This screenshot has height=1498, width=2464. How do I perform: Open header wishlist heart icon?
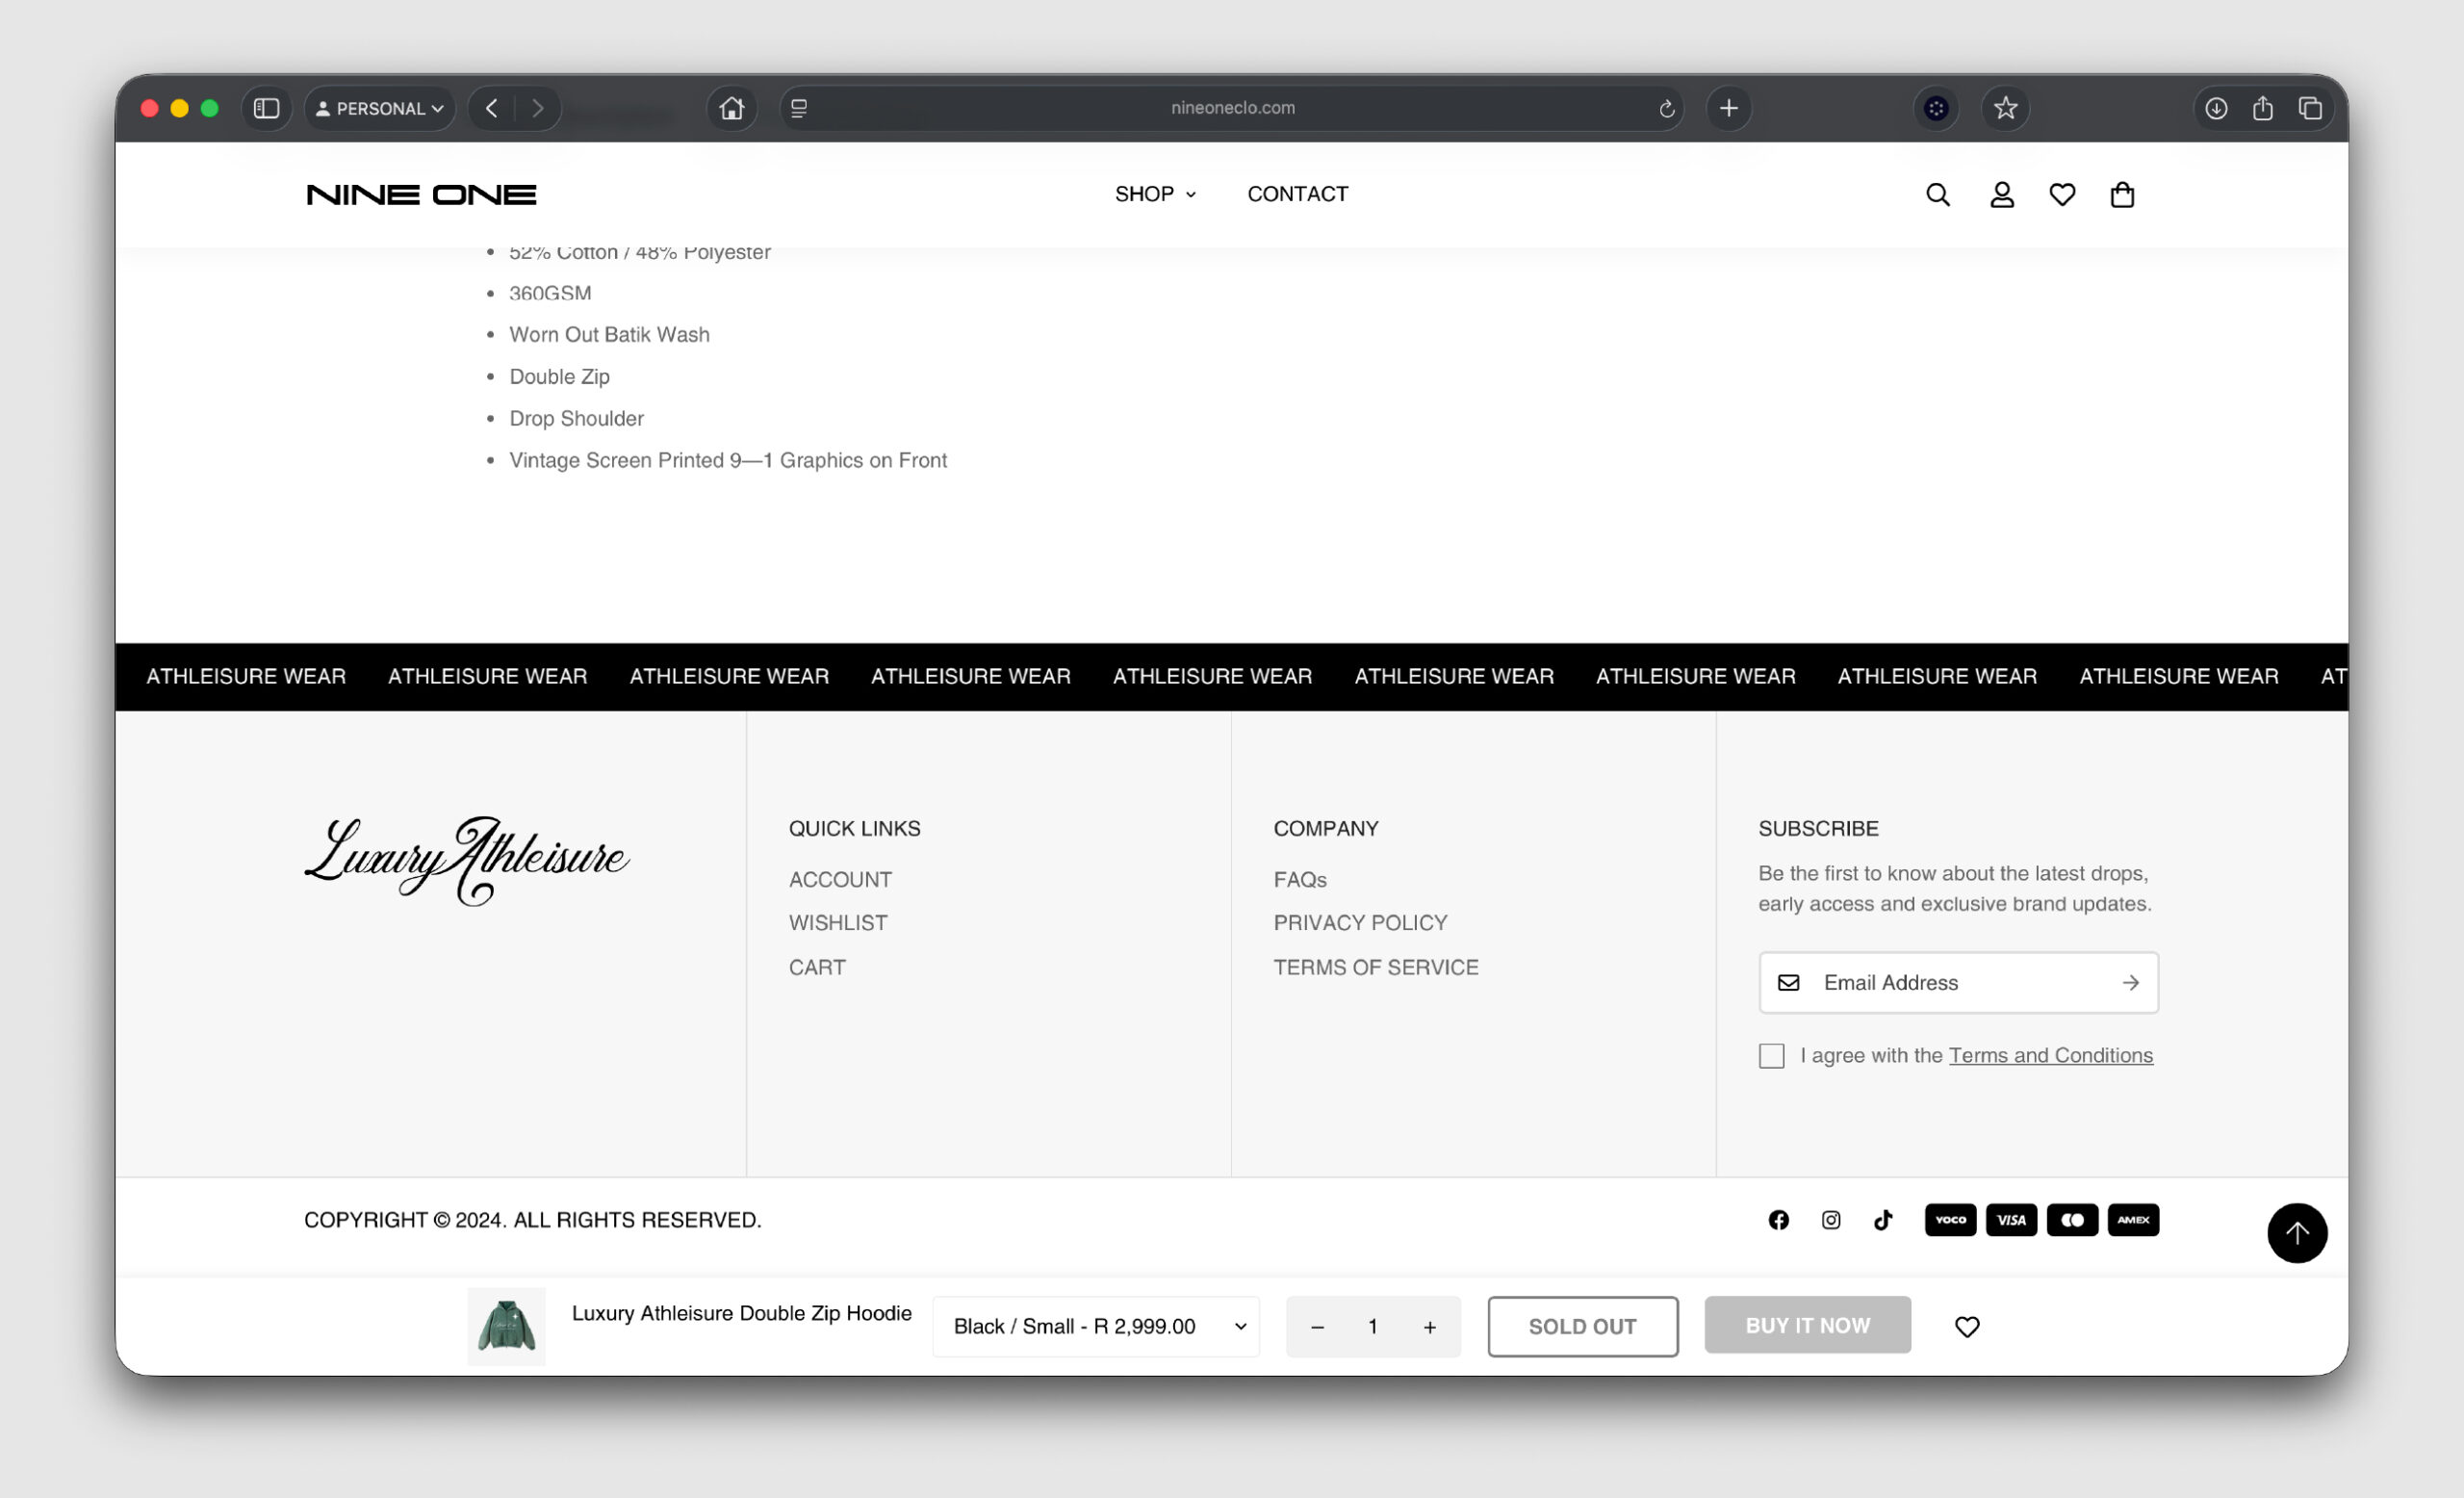[x=2062, y=195]
